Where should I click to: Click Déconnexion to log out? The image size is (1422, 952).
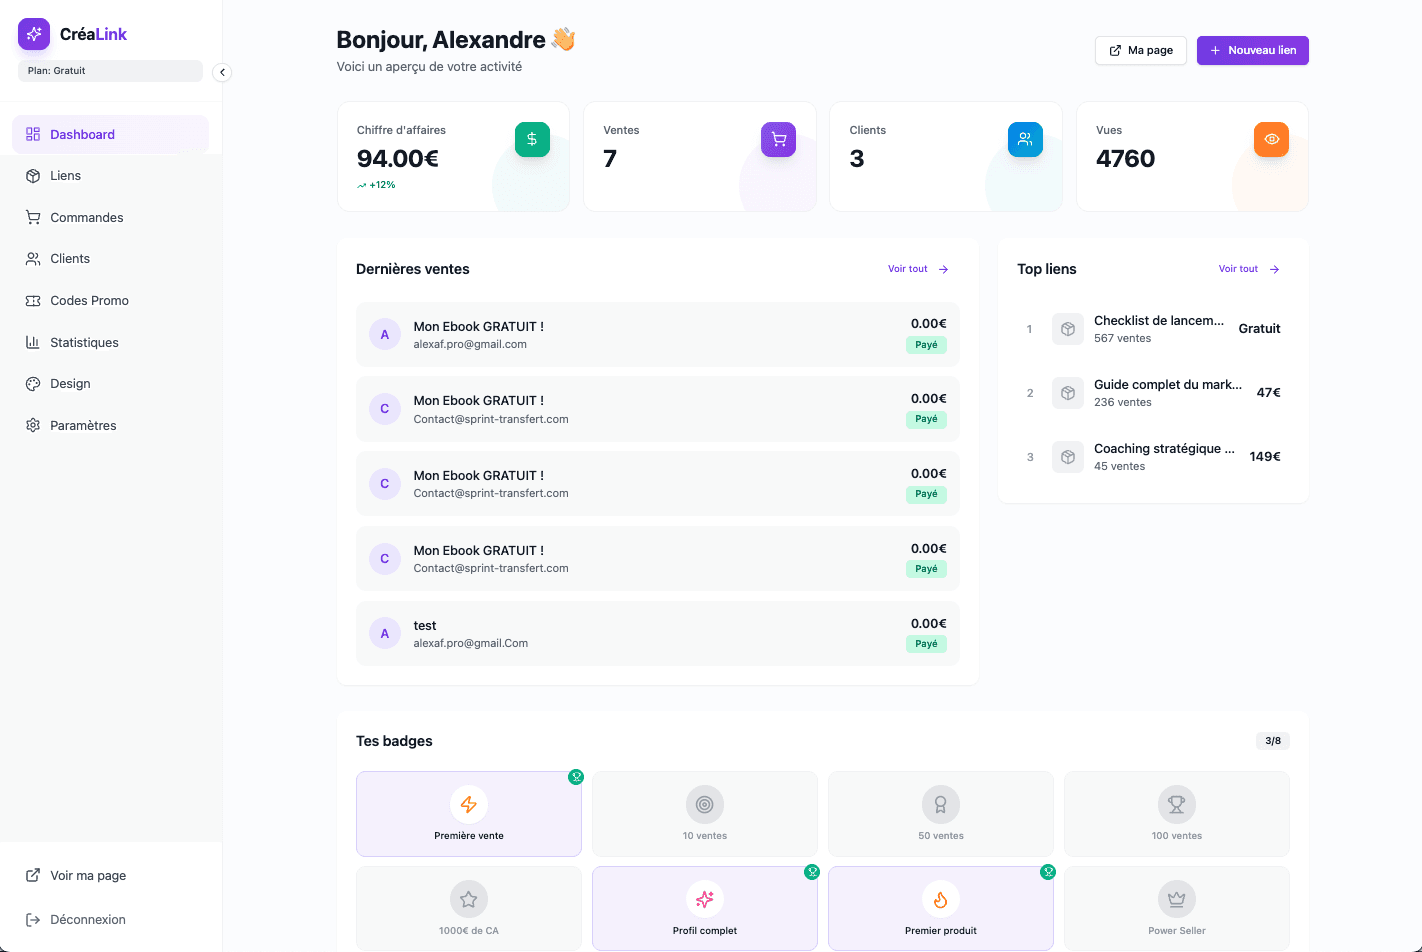[87, 919]
